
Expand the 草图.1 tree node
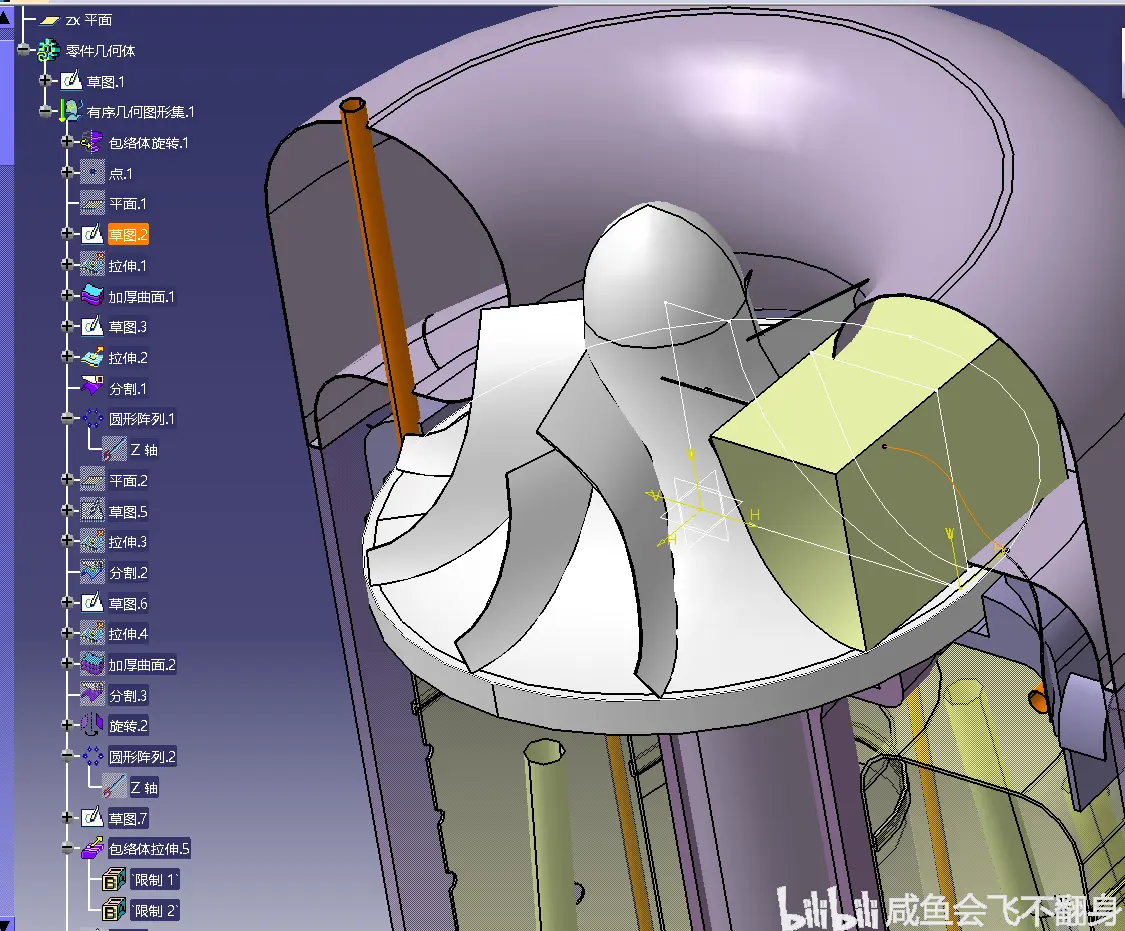[45, 81]
